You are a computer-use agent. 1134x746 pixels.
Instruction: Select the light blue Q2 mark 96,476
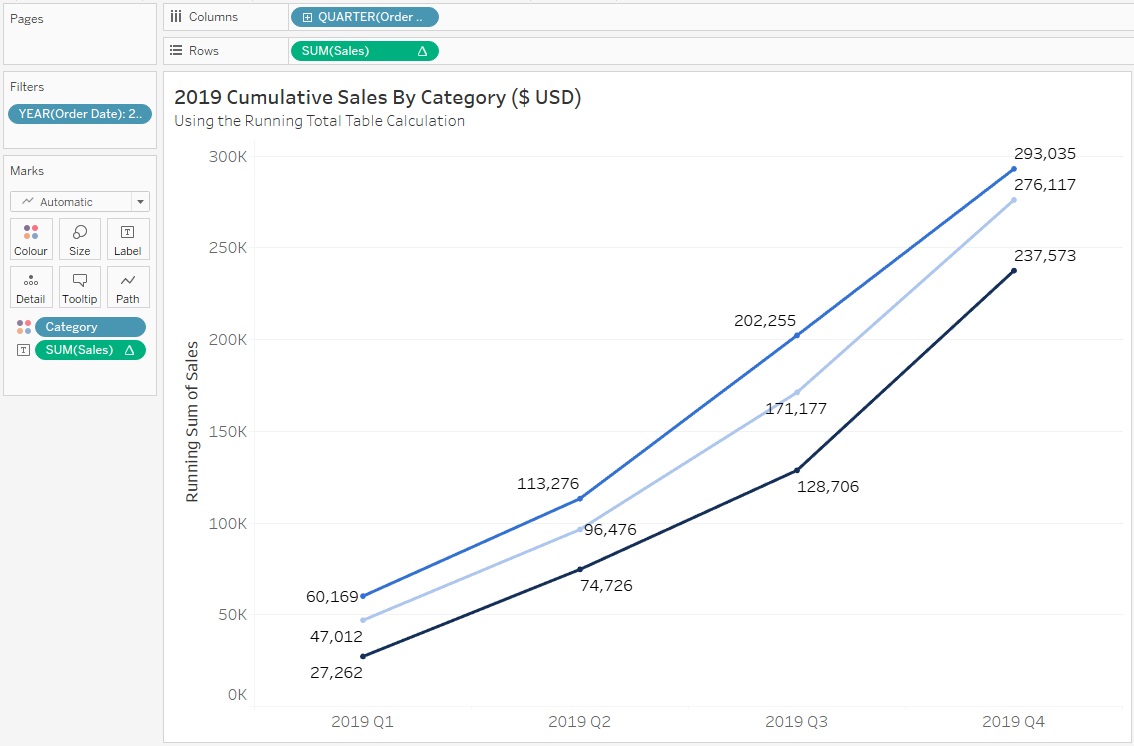[580, 529]
